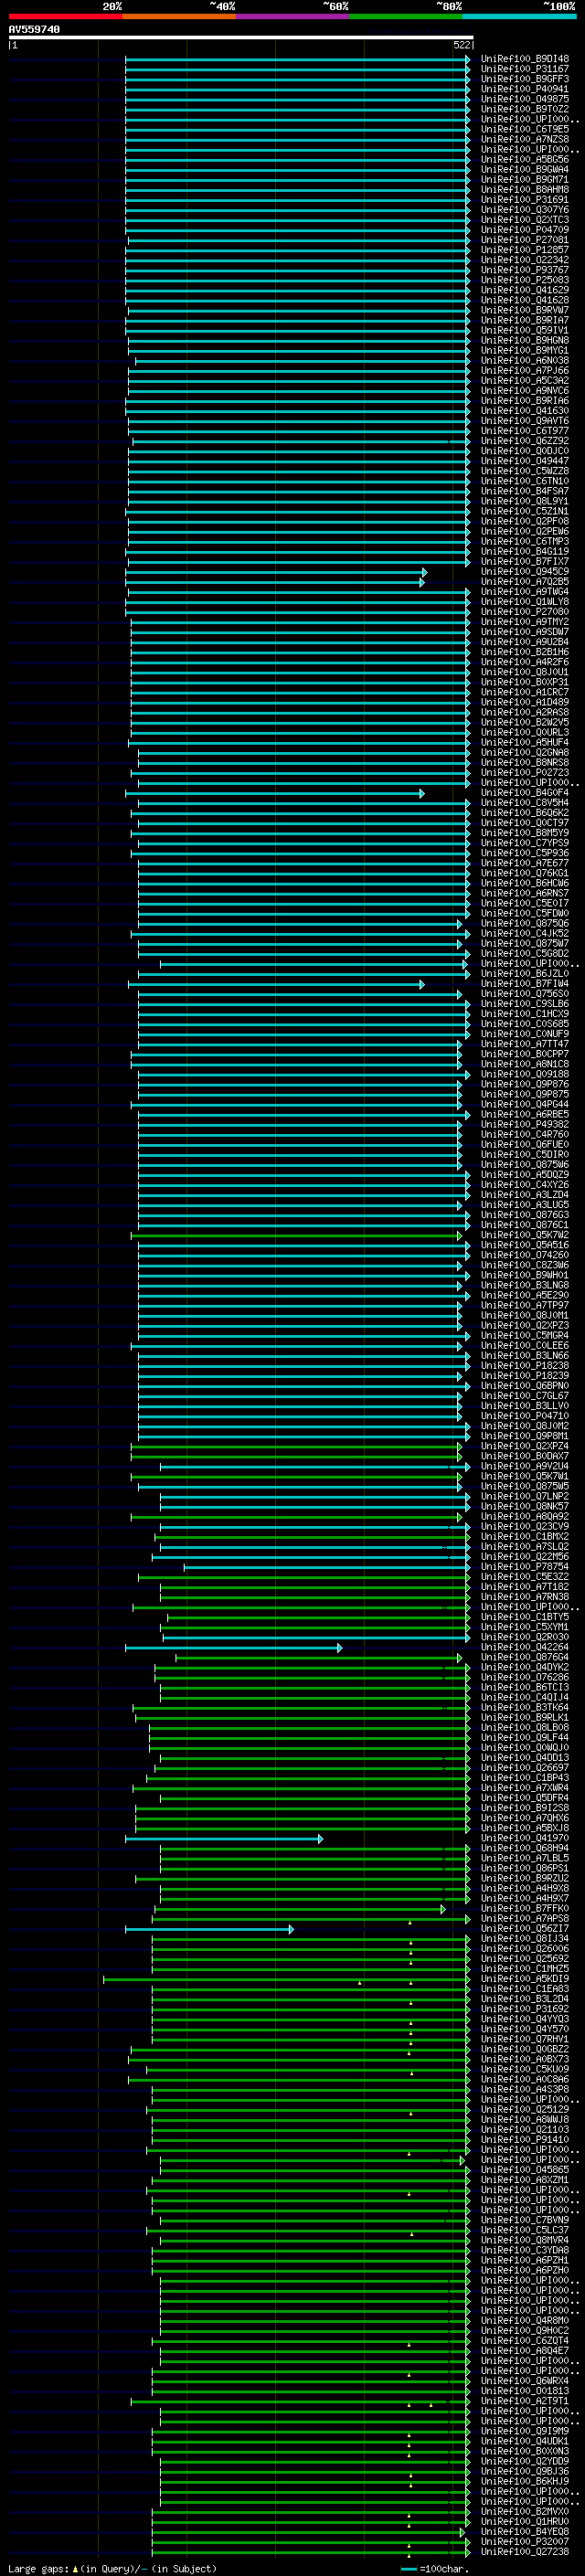Open the UniRef100_Q41970 entry
This screenshot has height=2576, width=585.
pos(524,1838)
